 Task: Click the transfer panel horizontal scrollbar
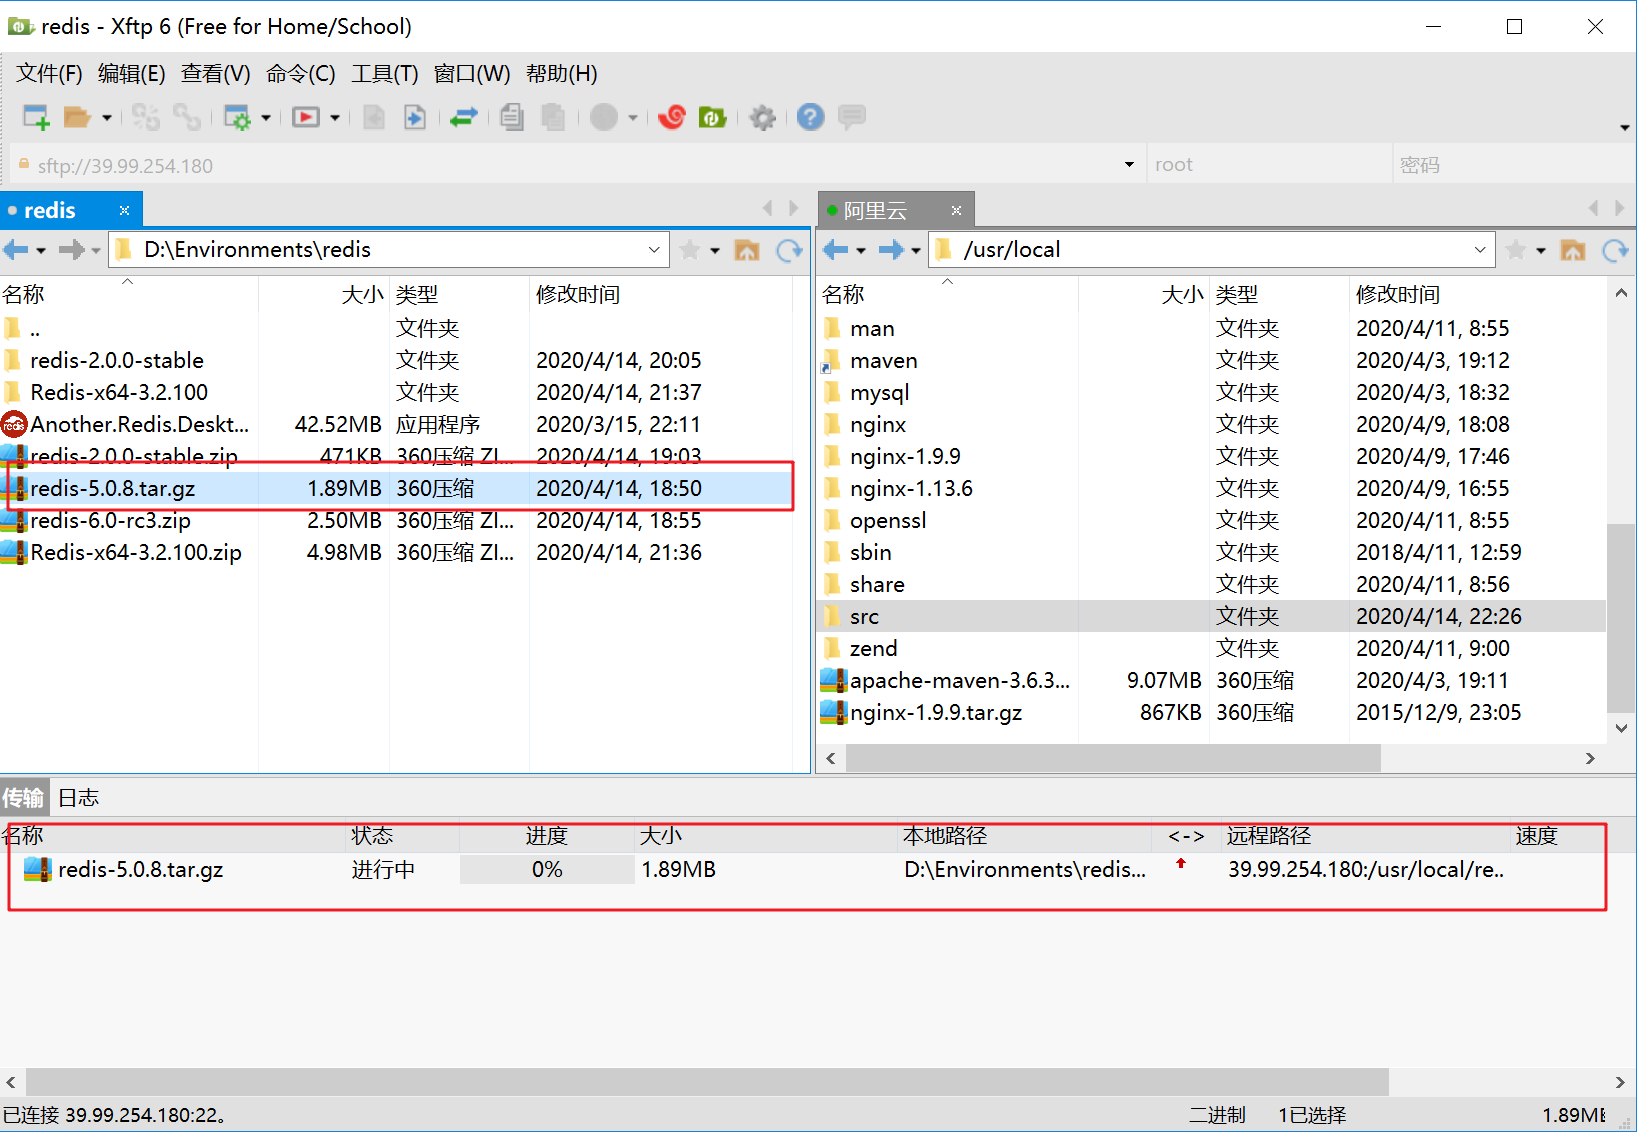(707, 1082)
